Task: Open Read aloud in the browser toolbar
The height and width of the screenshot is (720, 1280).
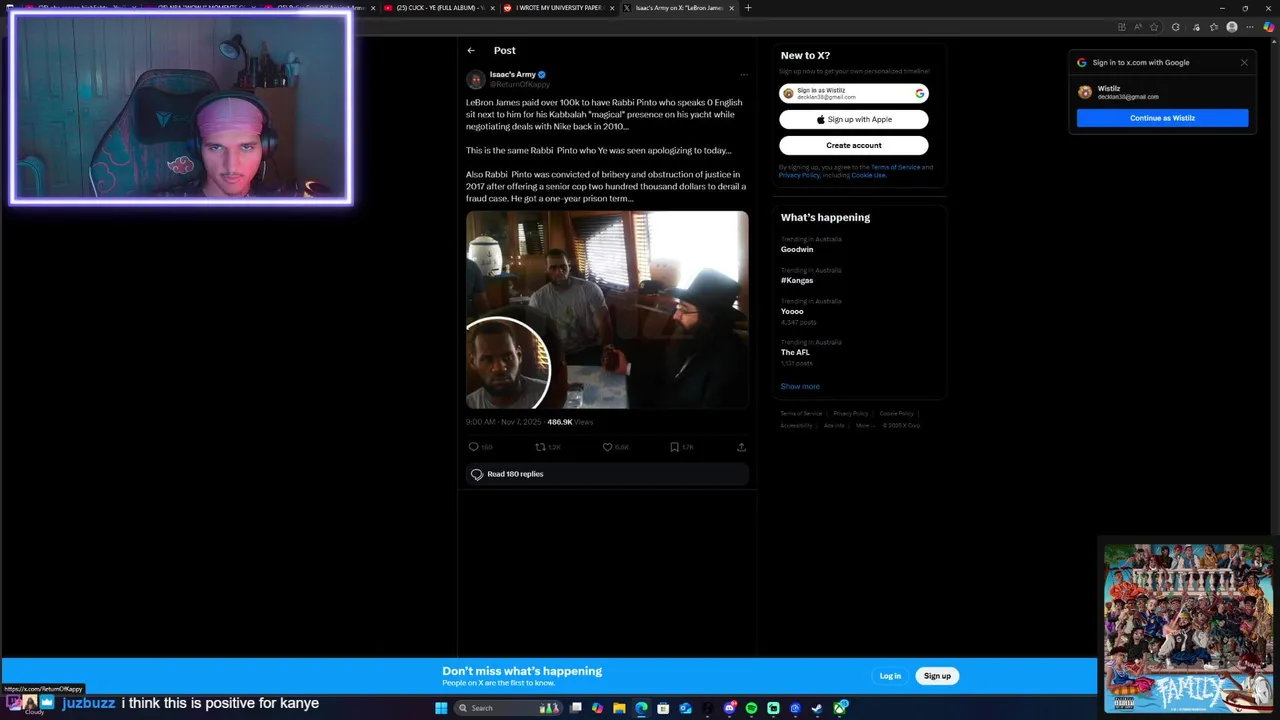Action: click(1138, 27)
